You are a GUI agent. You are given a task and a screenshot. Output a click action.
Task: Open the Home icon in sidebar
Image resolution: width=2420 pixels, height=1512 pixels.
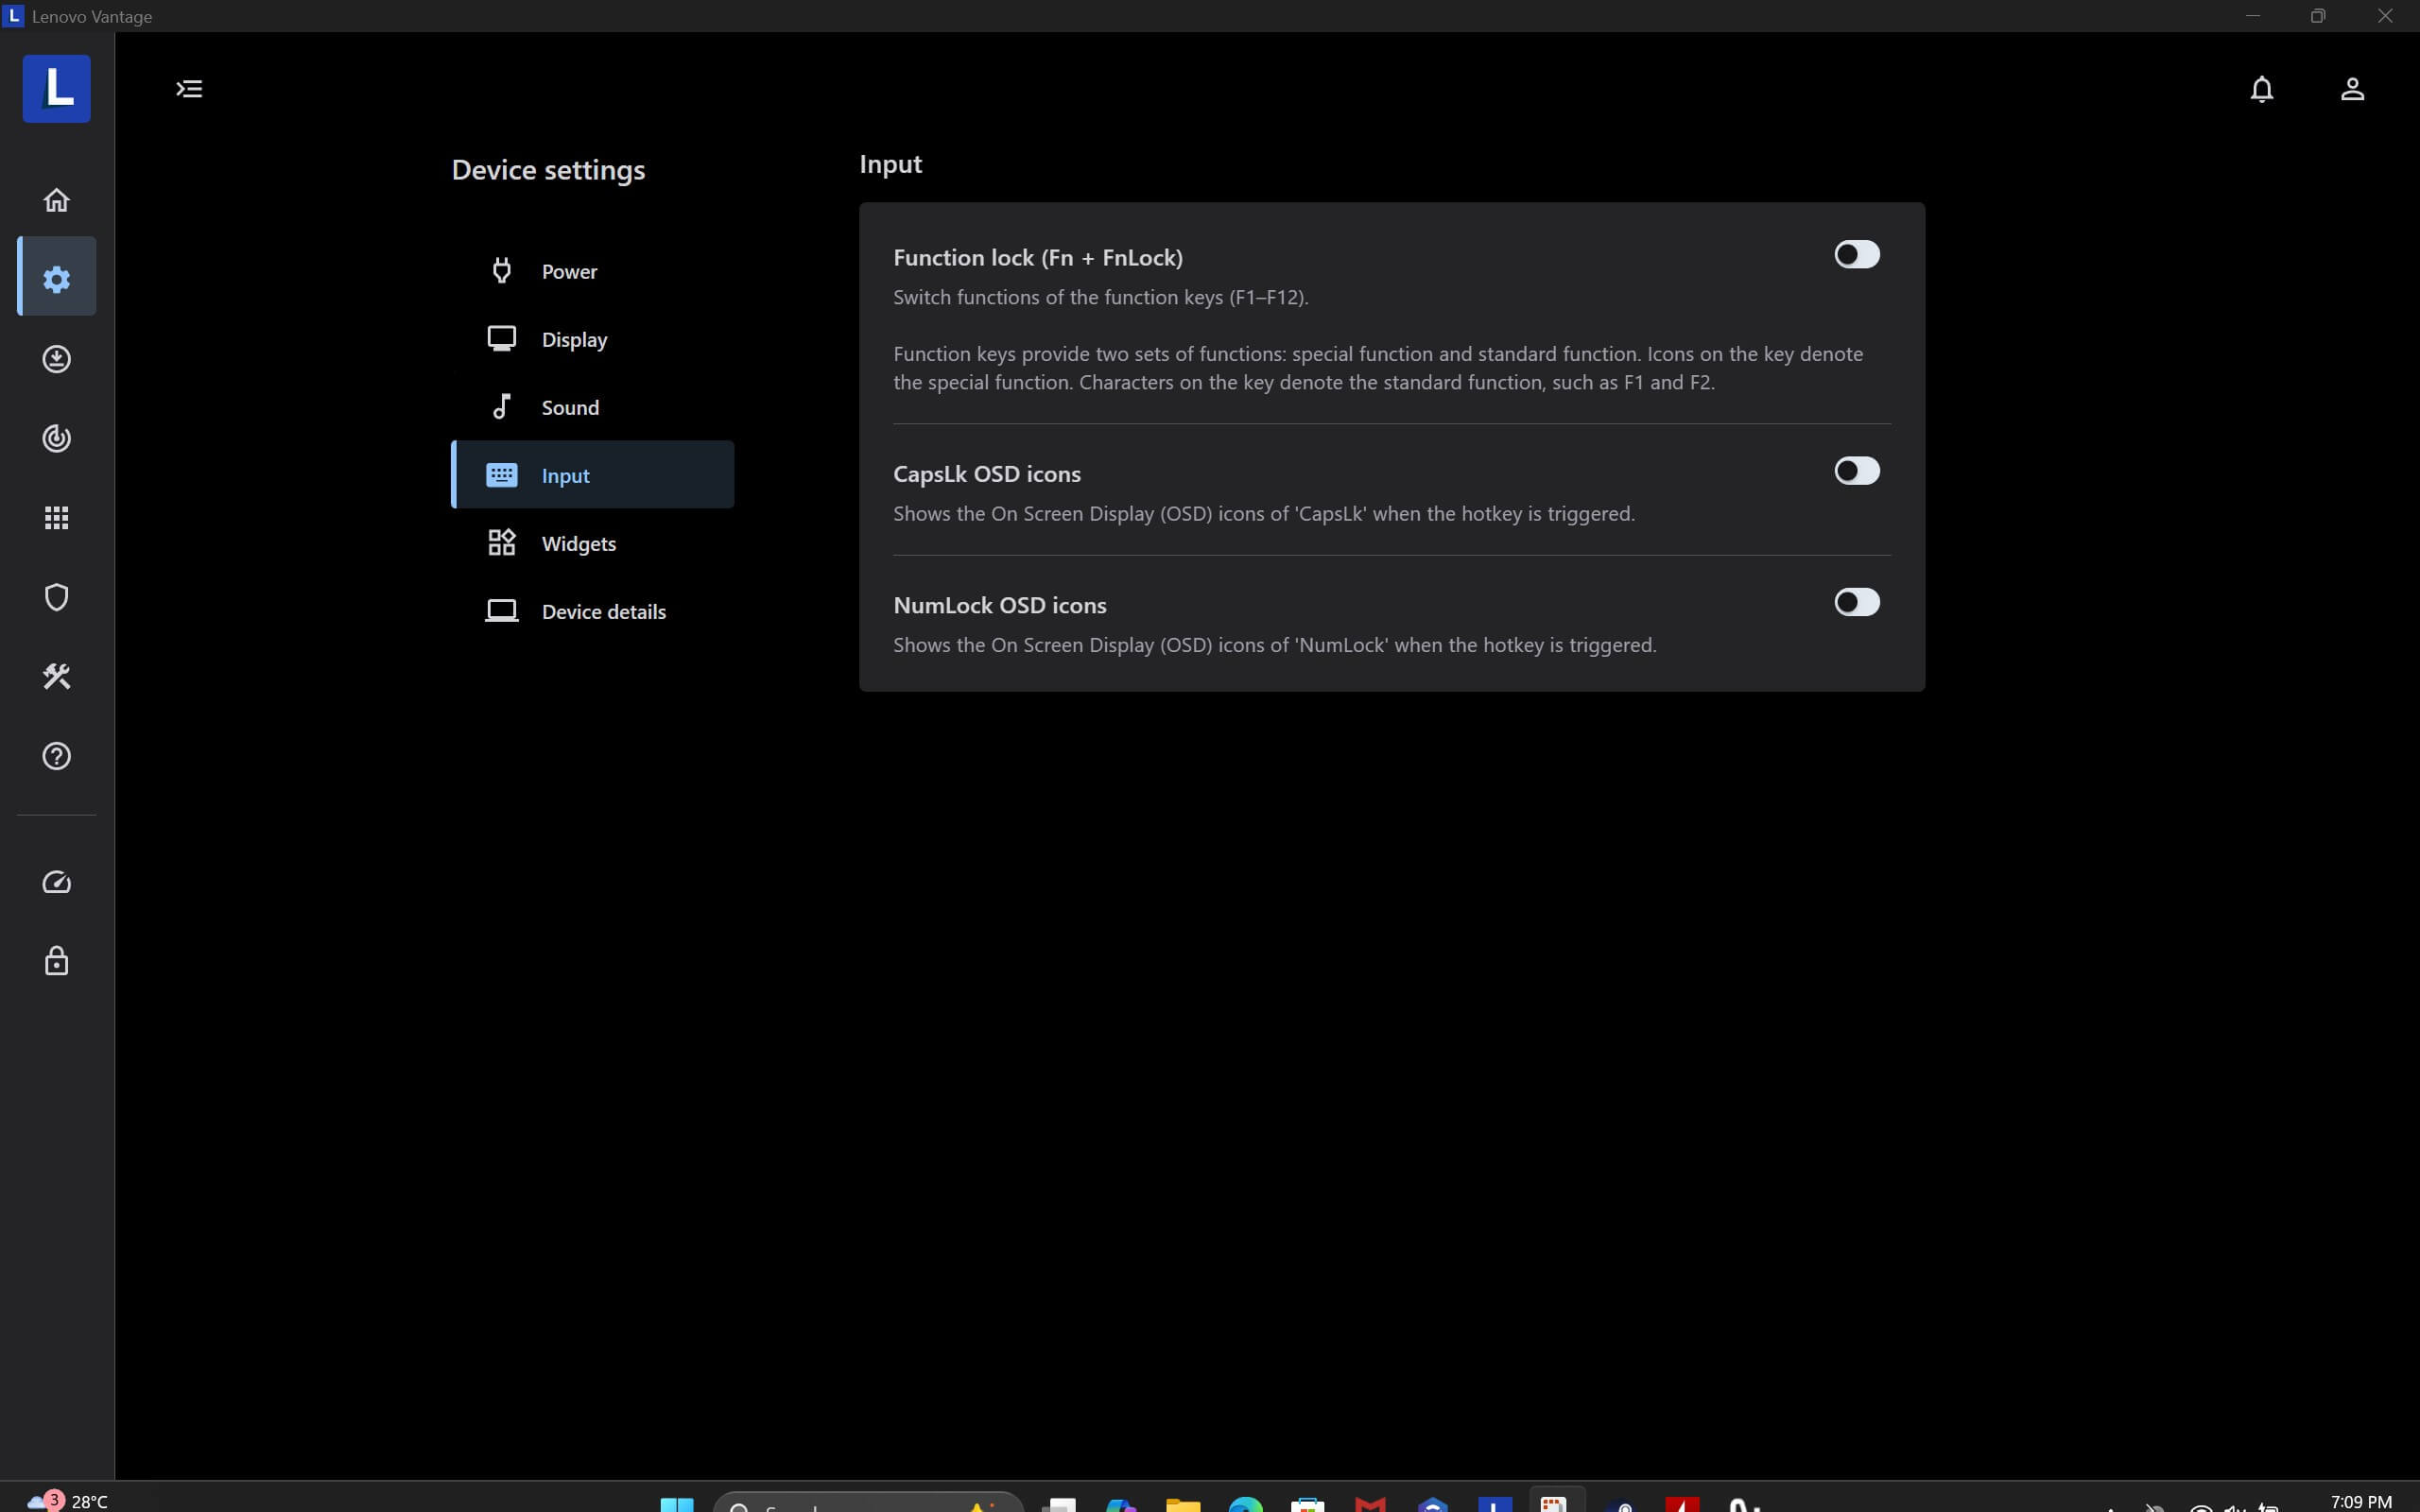click(56, 200)
